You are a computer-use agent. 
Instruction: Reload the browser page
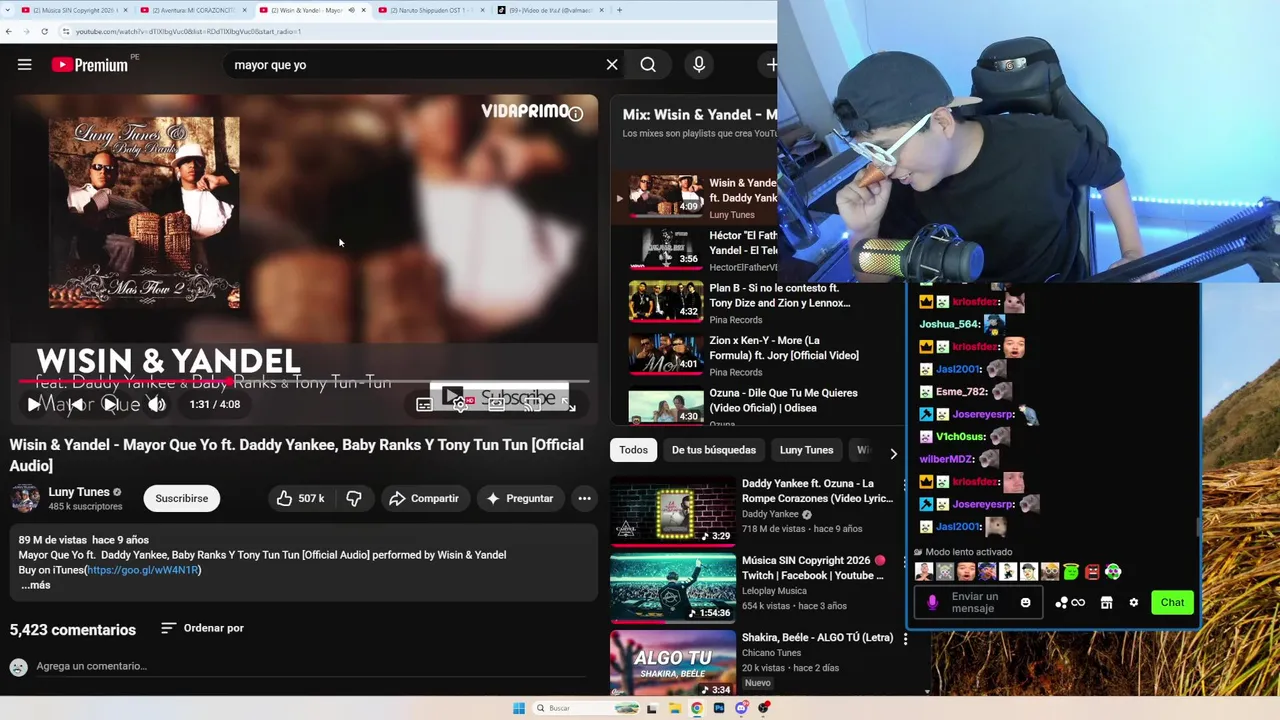click(x=44, y=31)
